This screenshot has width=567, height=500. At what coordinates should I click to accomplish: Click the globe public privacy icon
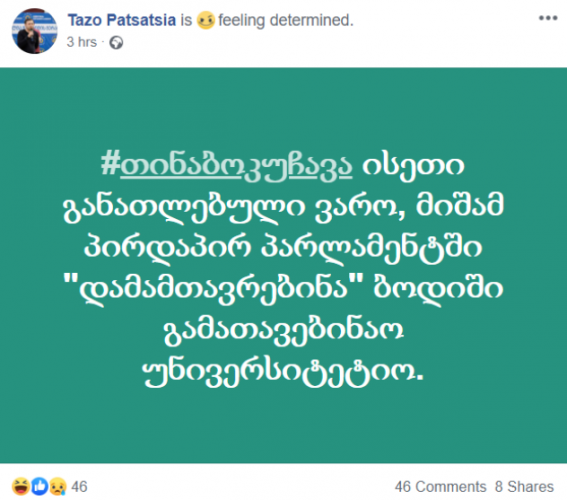click(116, 43)
